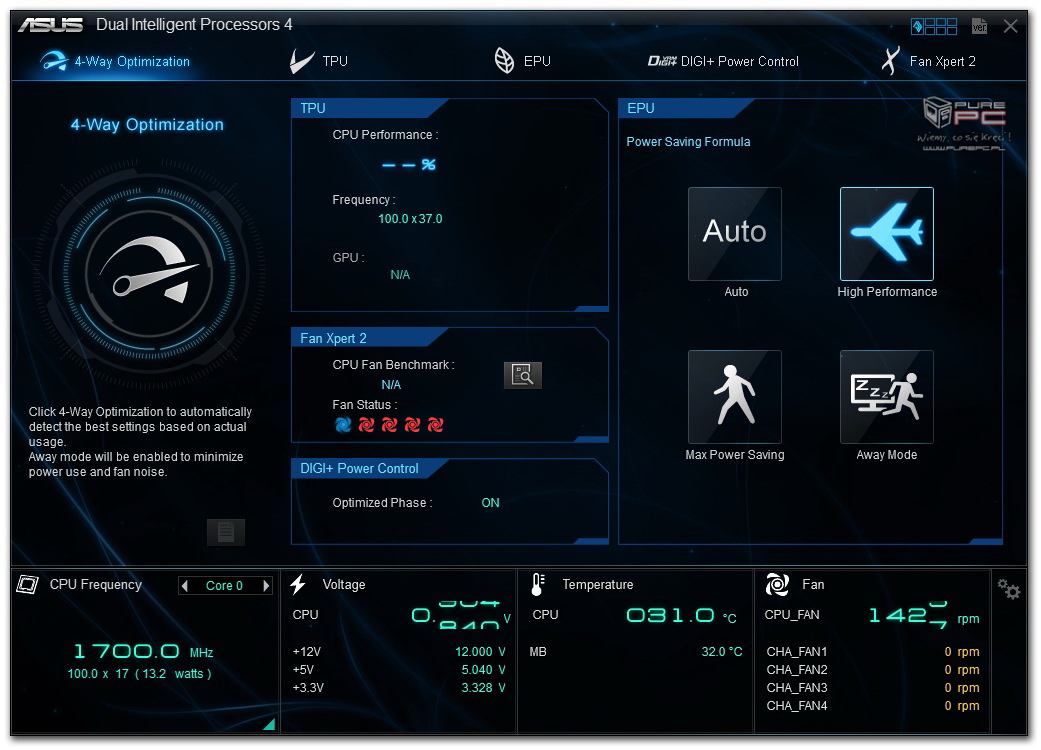This screenshot has height=750, width=1041.
Task: Click the version info 'ver.' icon
Action: [x=980, y=27]
